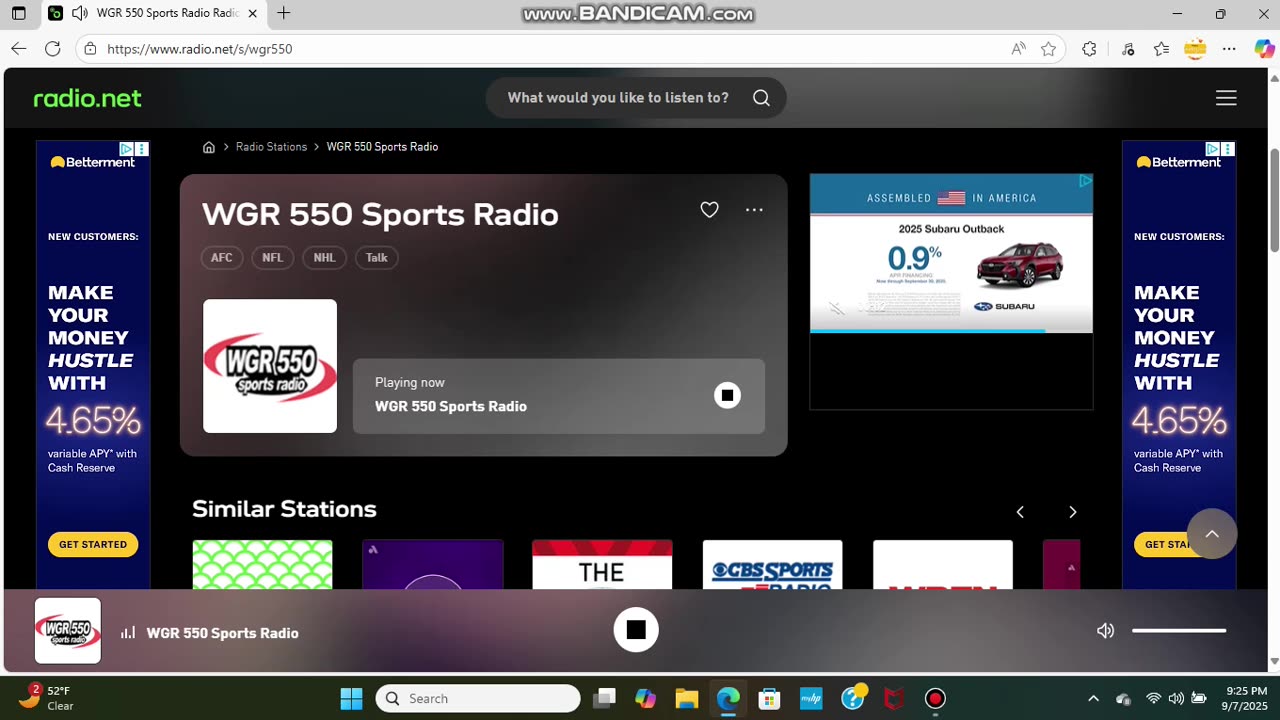Select the Talk tag

(x=376, y=258)
